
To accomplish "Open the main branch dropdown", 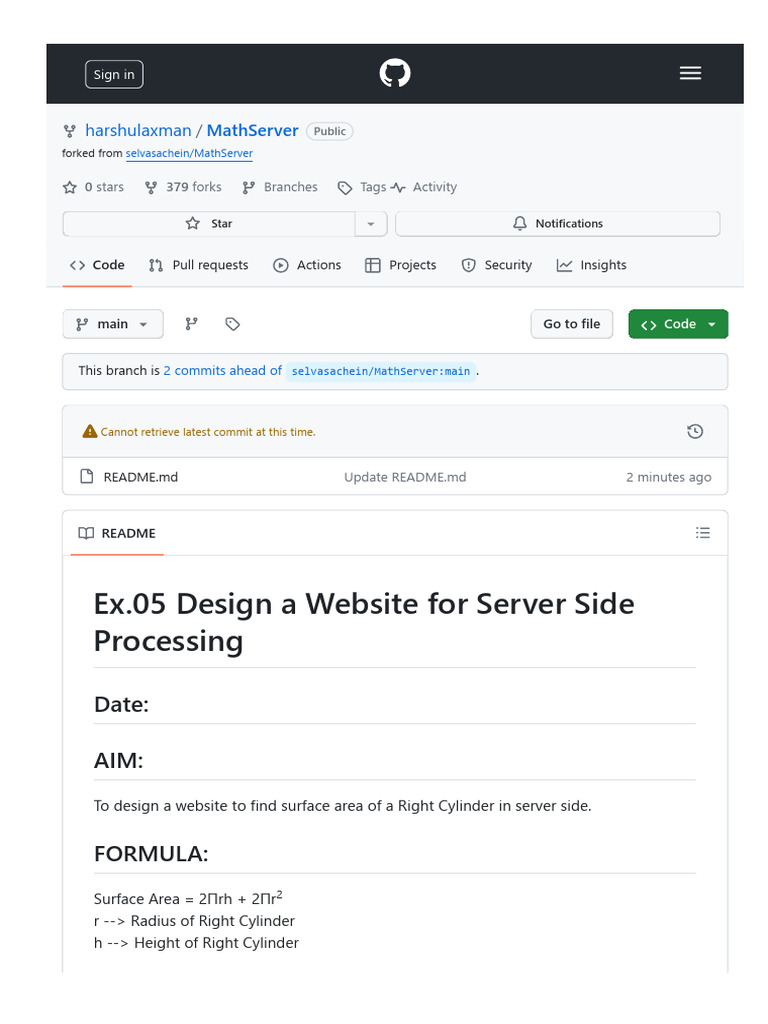I will pos(112,324).
